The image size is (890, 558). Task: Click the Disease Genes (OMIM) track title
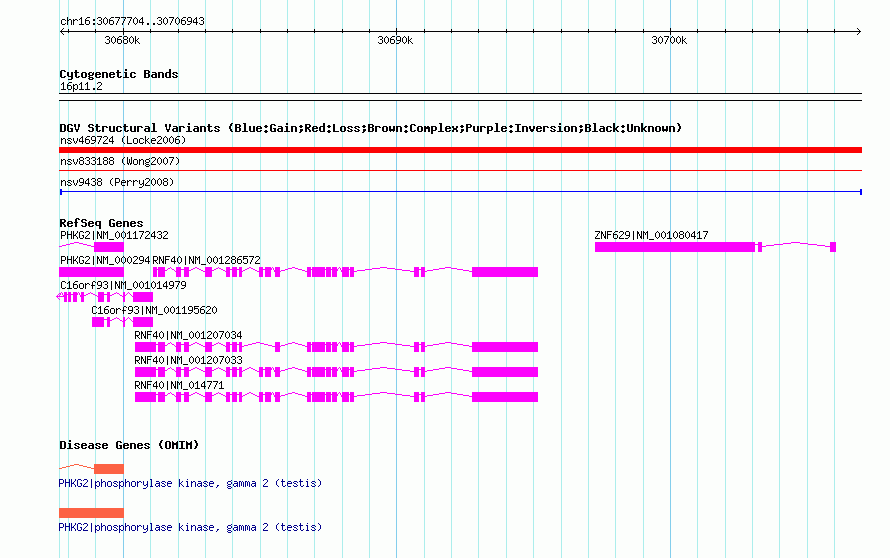[129, 445]
